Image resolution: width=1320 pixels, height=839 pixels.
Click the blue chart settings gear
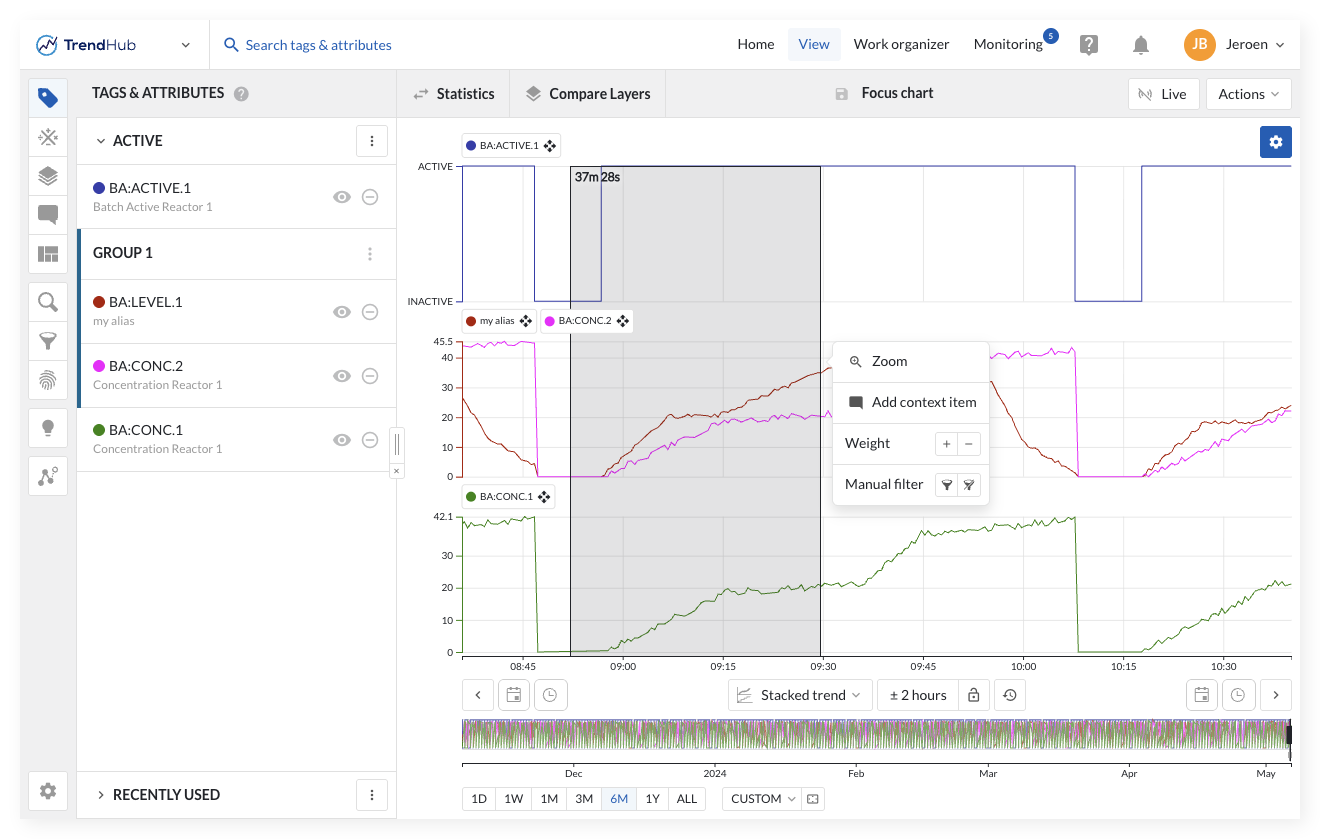(x=1275, y=142)
